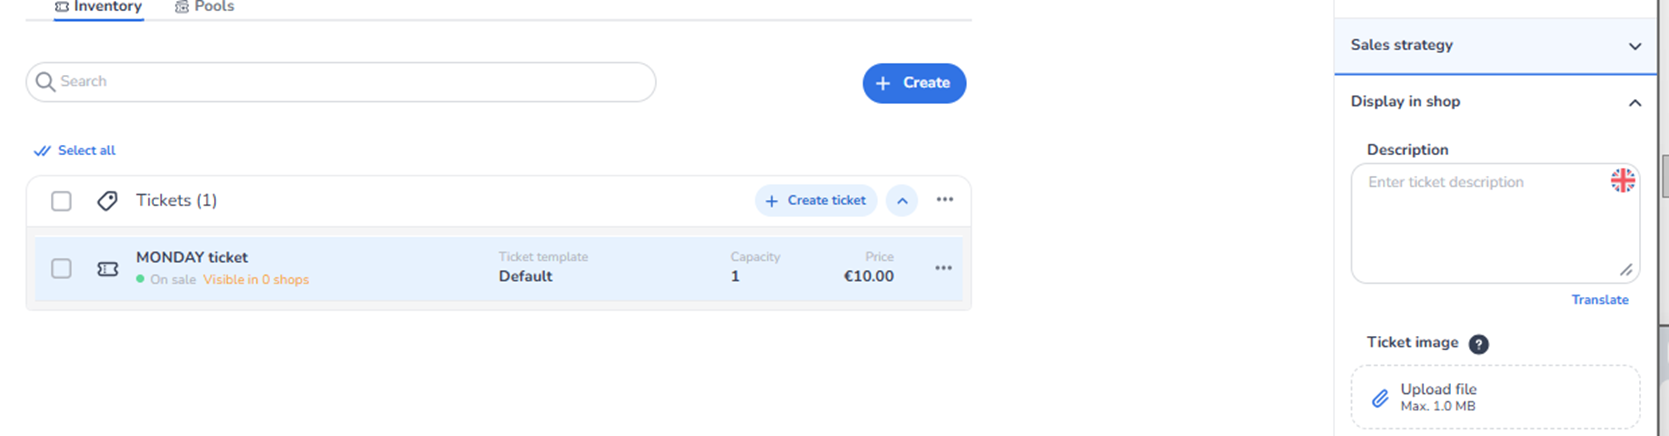
Task: Click the magnifier icon in search bar
Action: (x=45, y=82)
